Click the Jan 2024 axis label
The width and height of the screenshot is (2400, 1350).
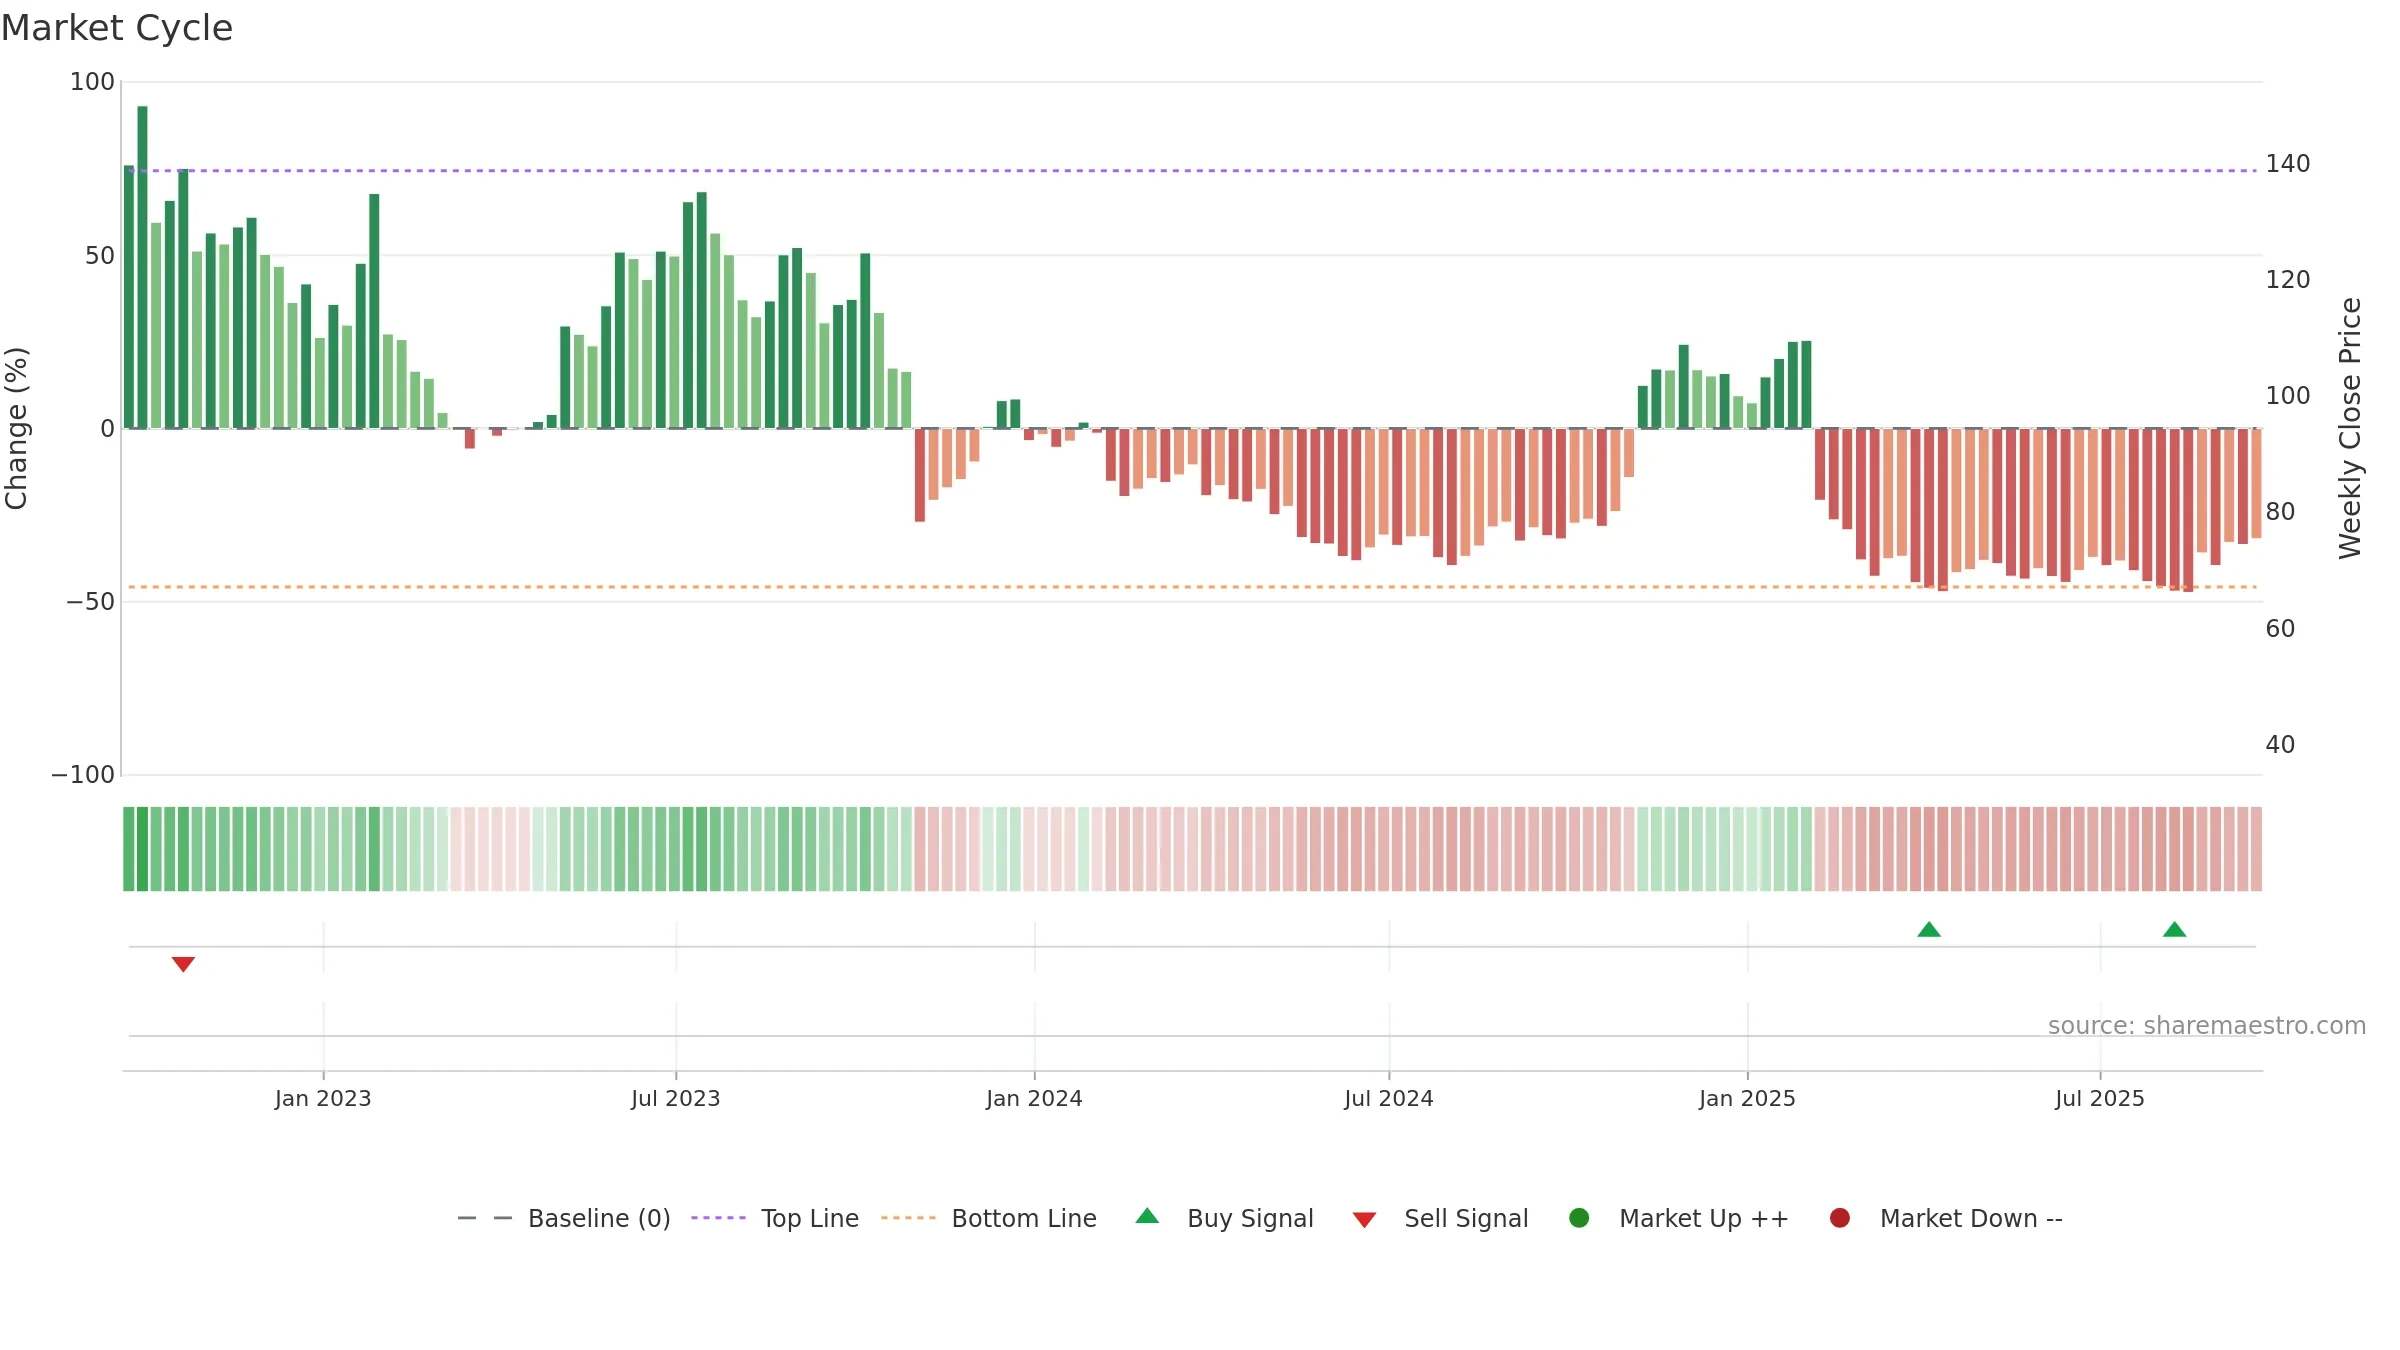click(x=1034, y=1099)
